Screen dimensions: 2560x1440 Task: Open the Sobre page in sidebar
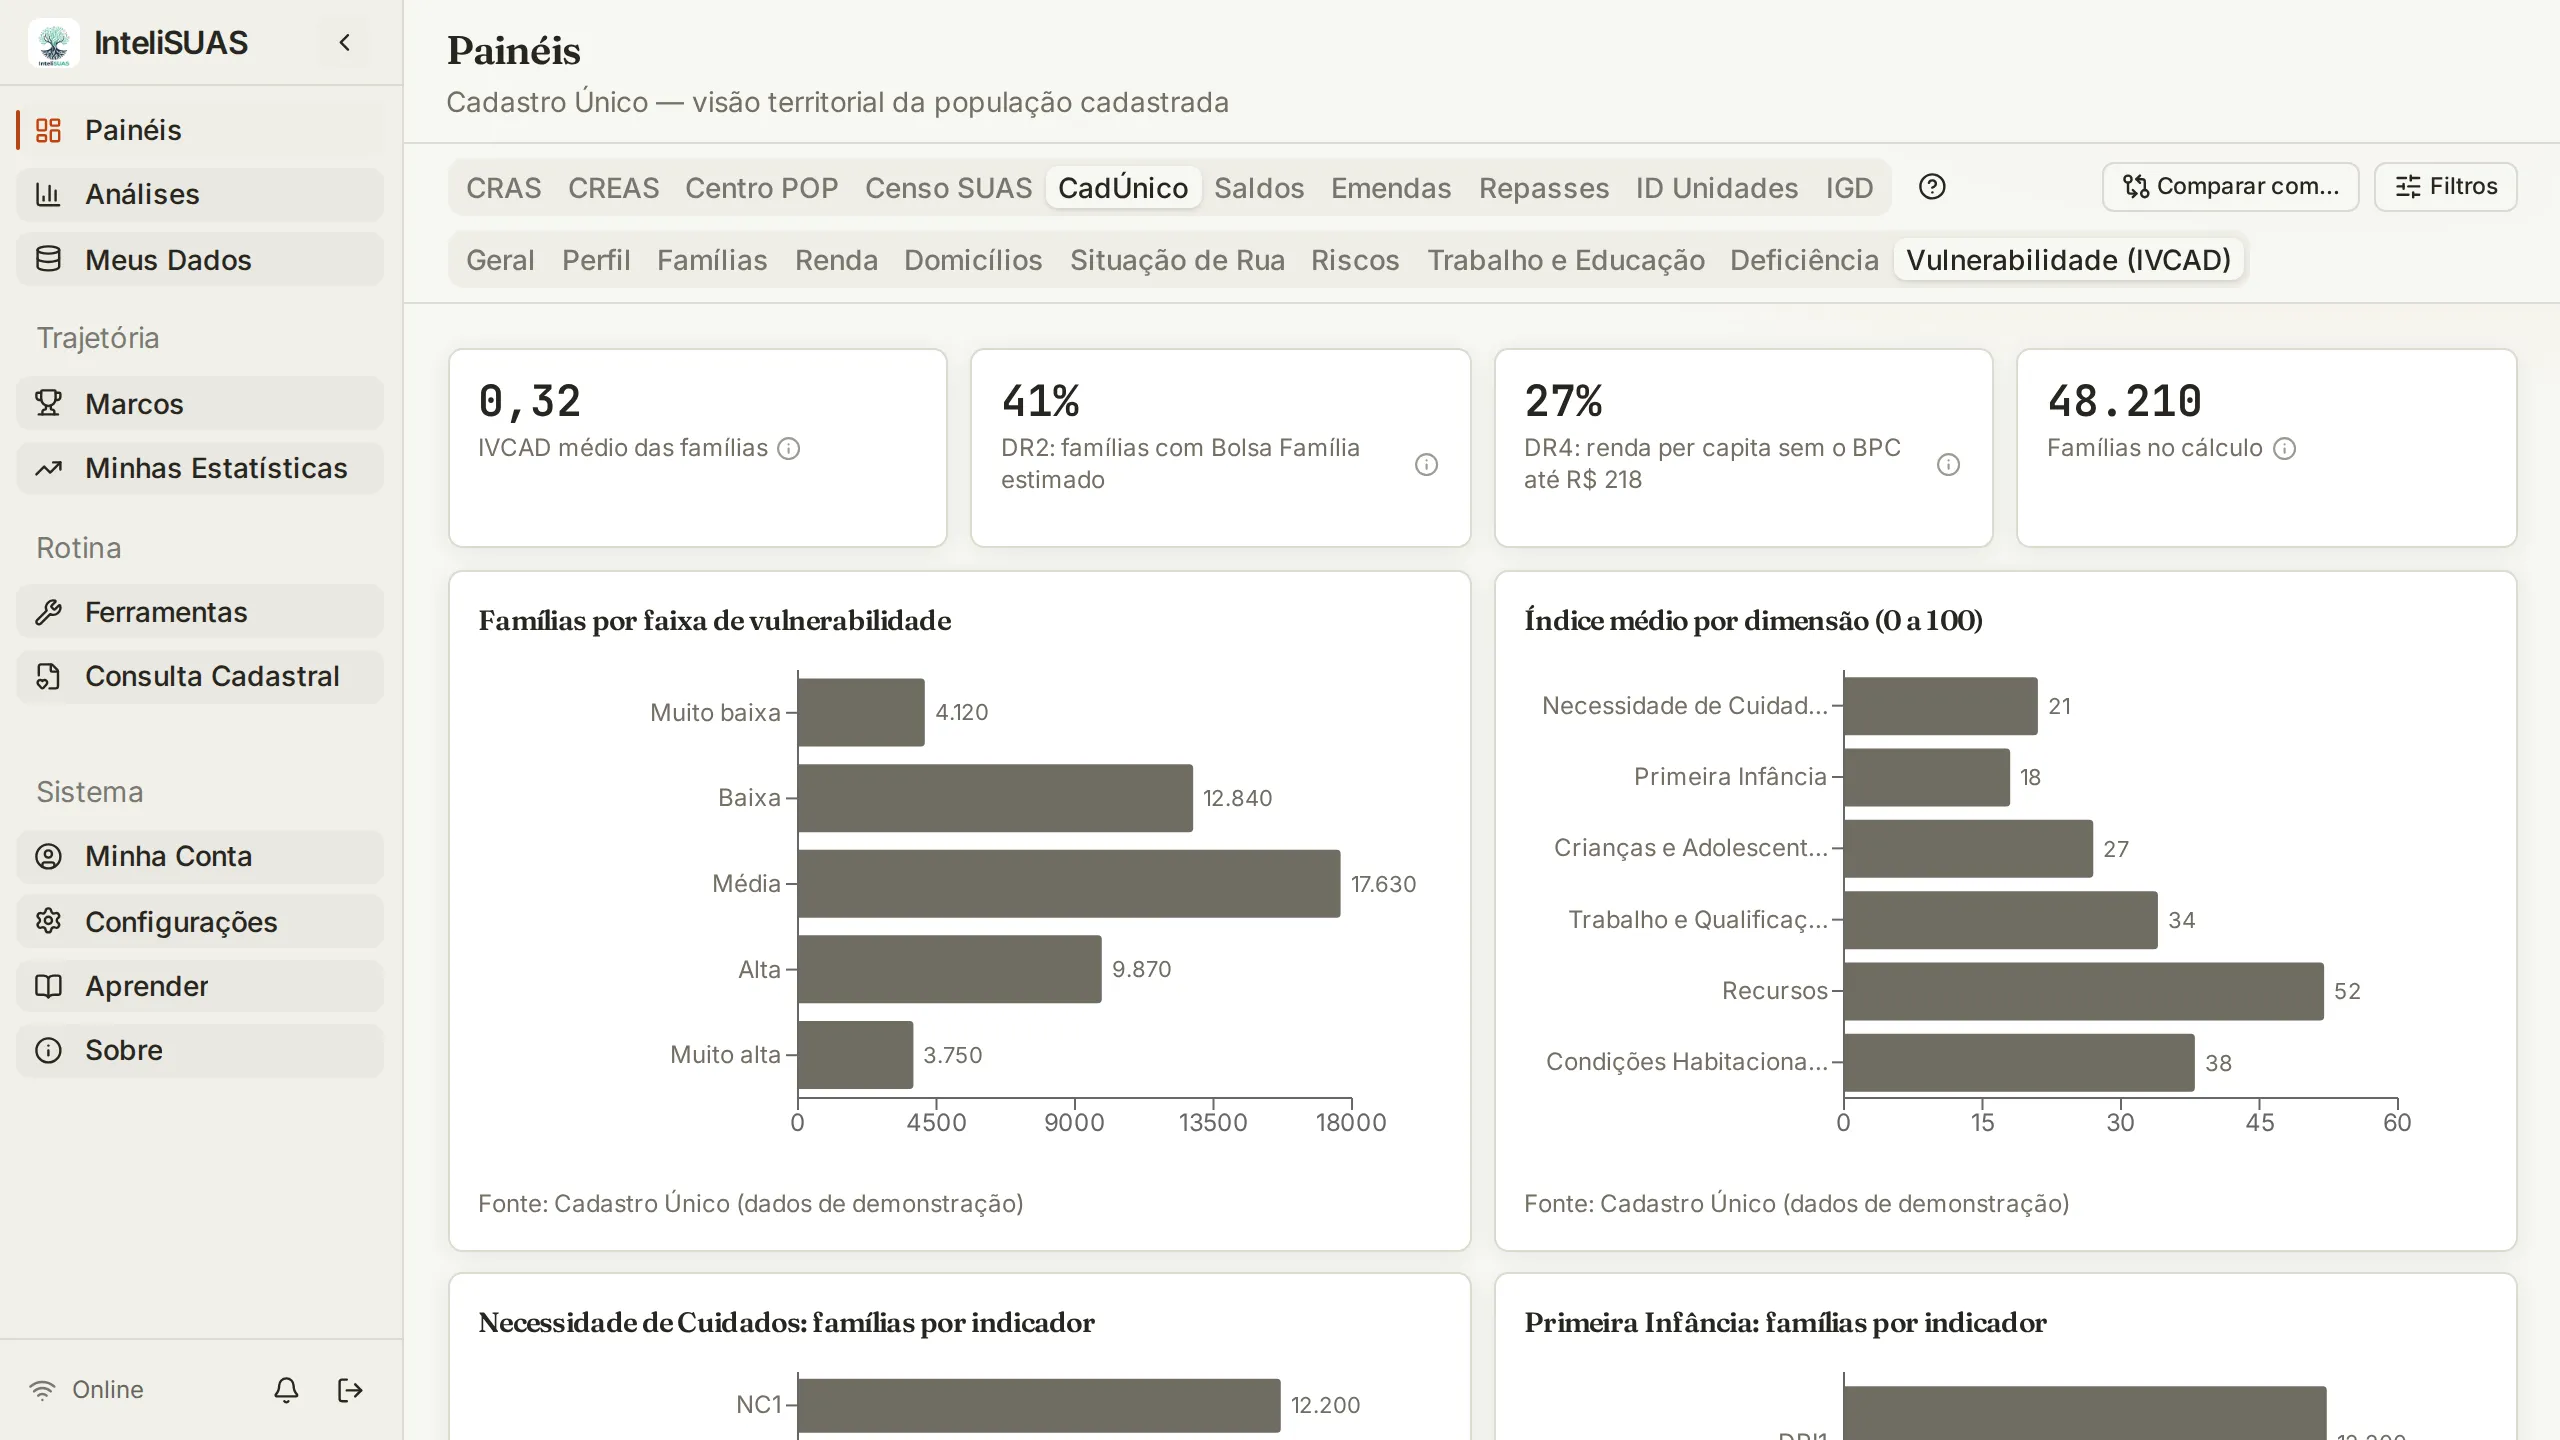(200, 1050)
